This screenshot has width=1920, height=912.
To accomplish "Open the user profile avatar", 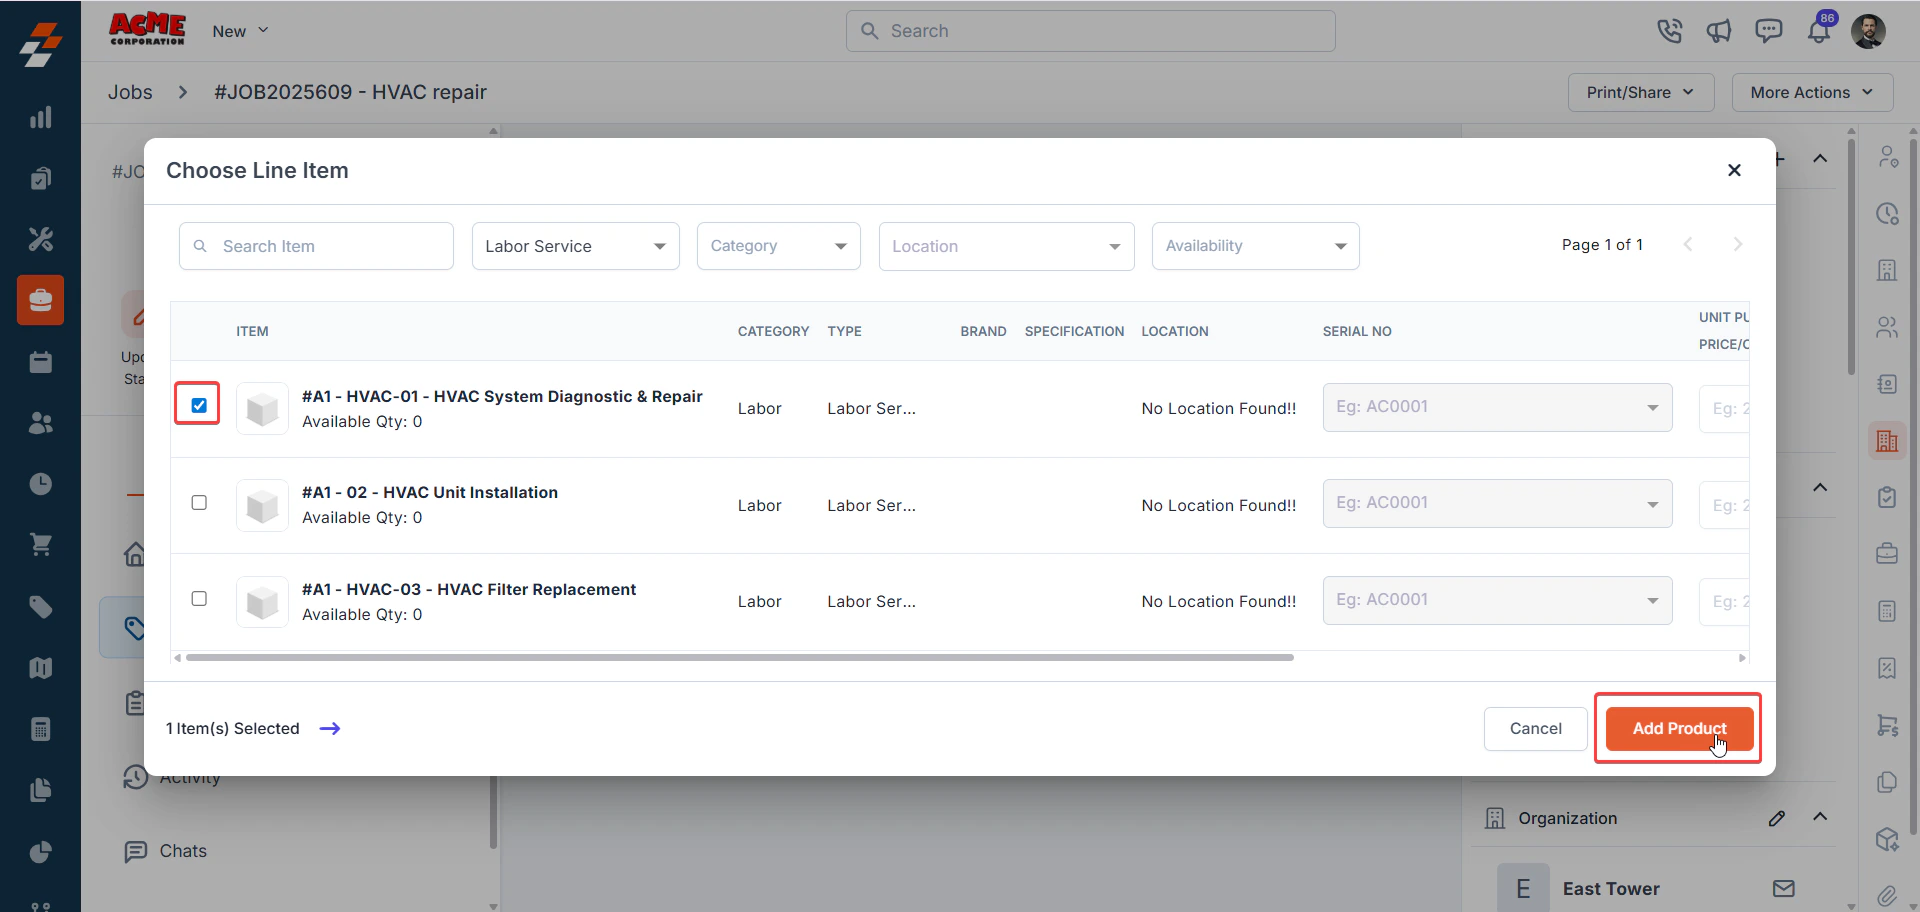I will [1868, 31].
